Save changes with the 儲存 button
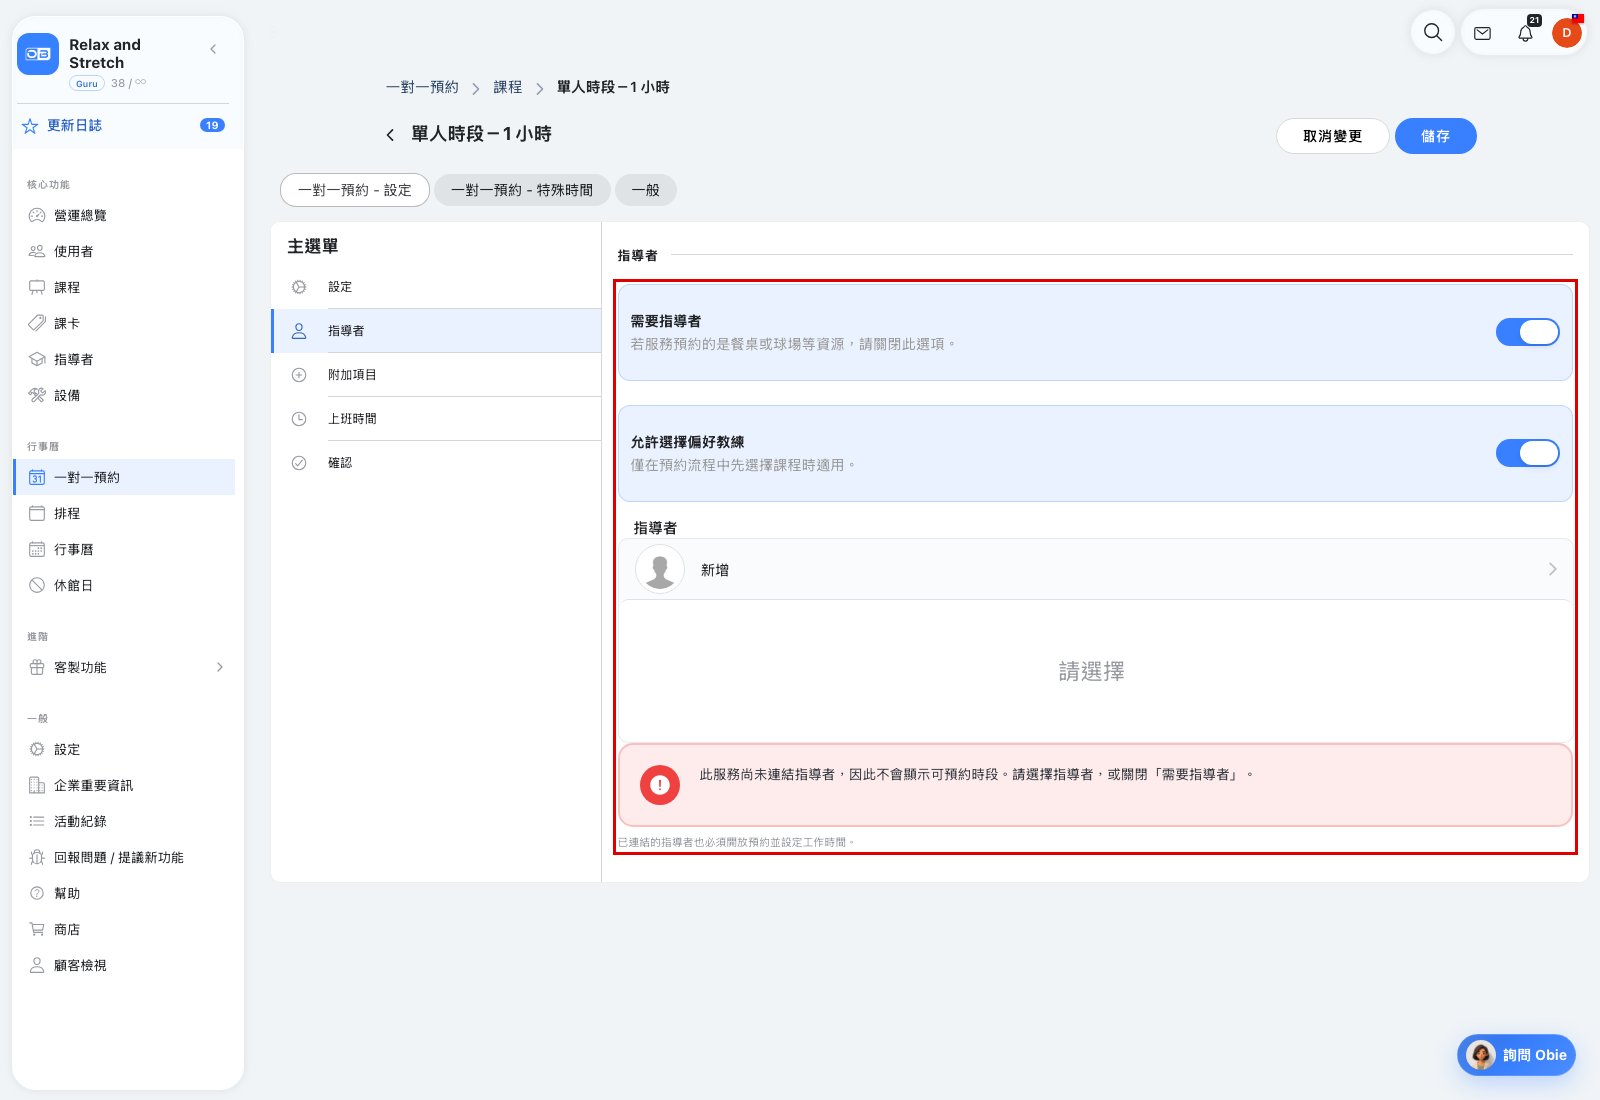 (x=1435, y=136)
